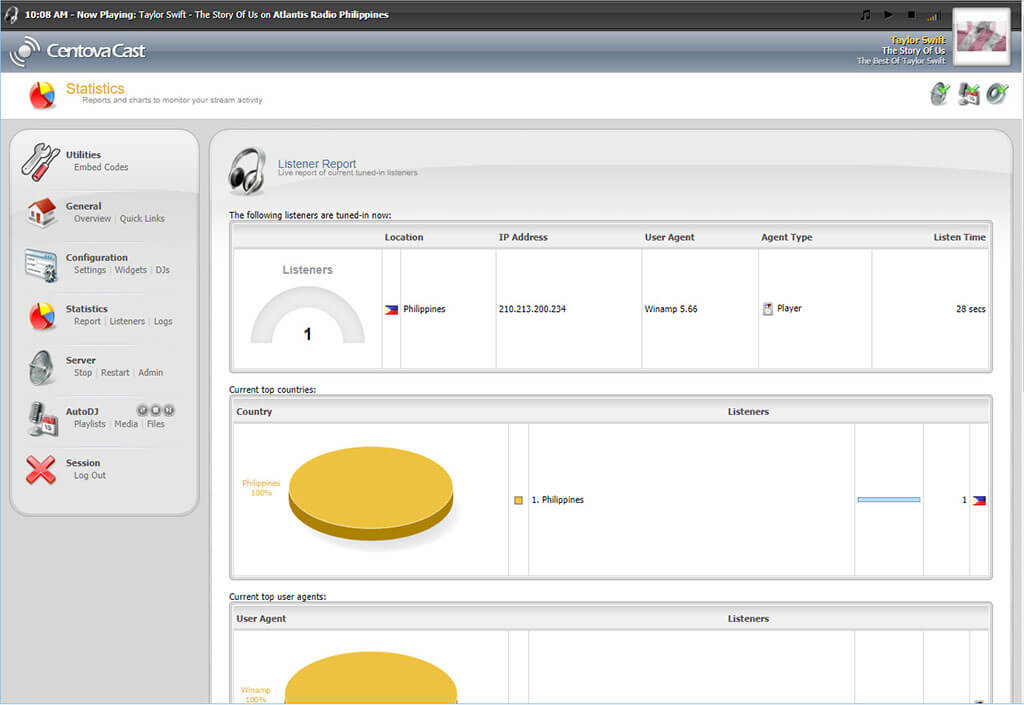Click the General house icon
Screen dimensions: 1024x705
pos(42,213)
